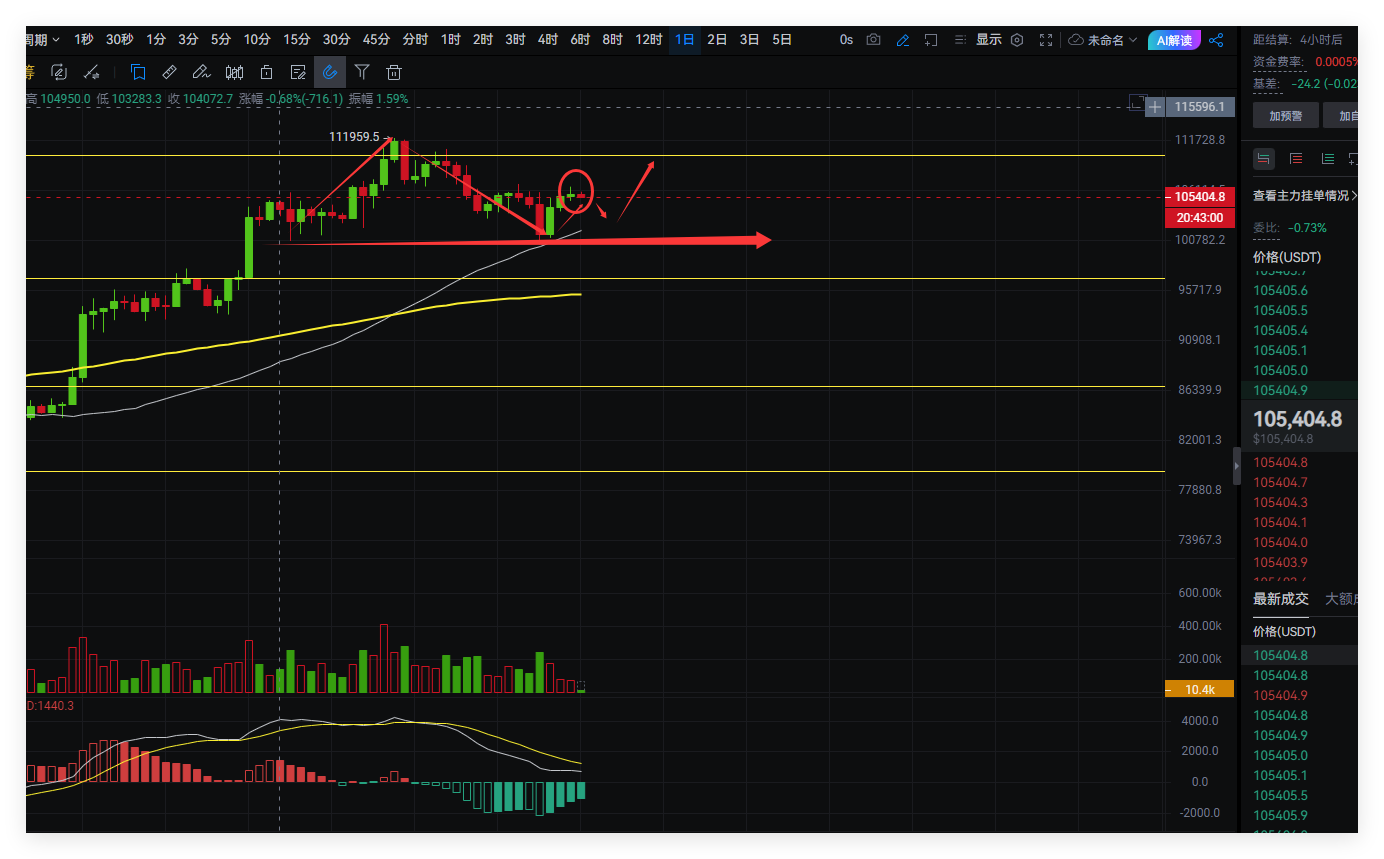This screenshot has width=1384, height=859.
Task: Expand 查看主力挂单情况 details
Action: pyautogui.click(x=1305, y=196)
